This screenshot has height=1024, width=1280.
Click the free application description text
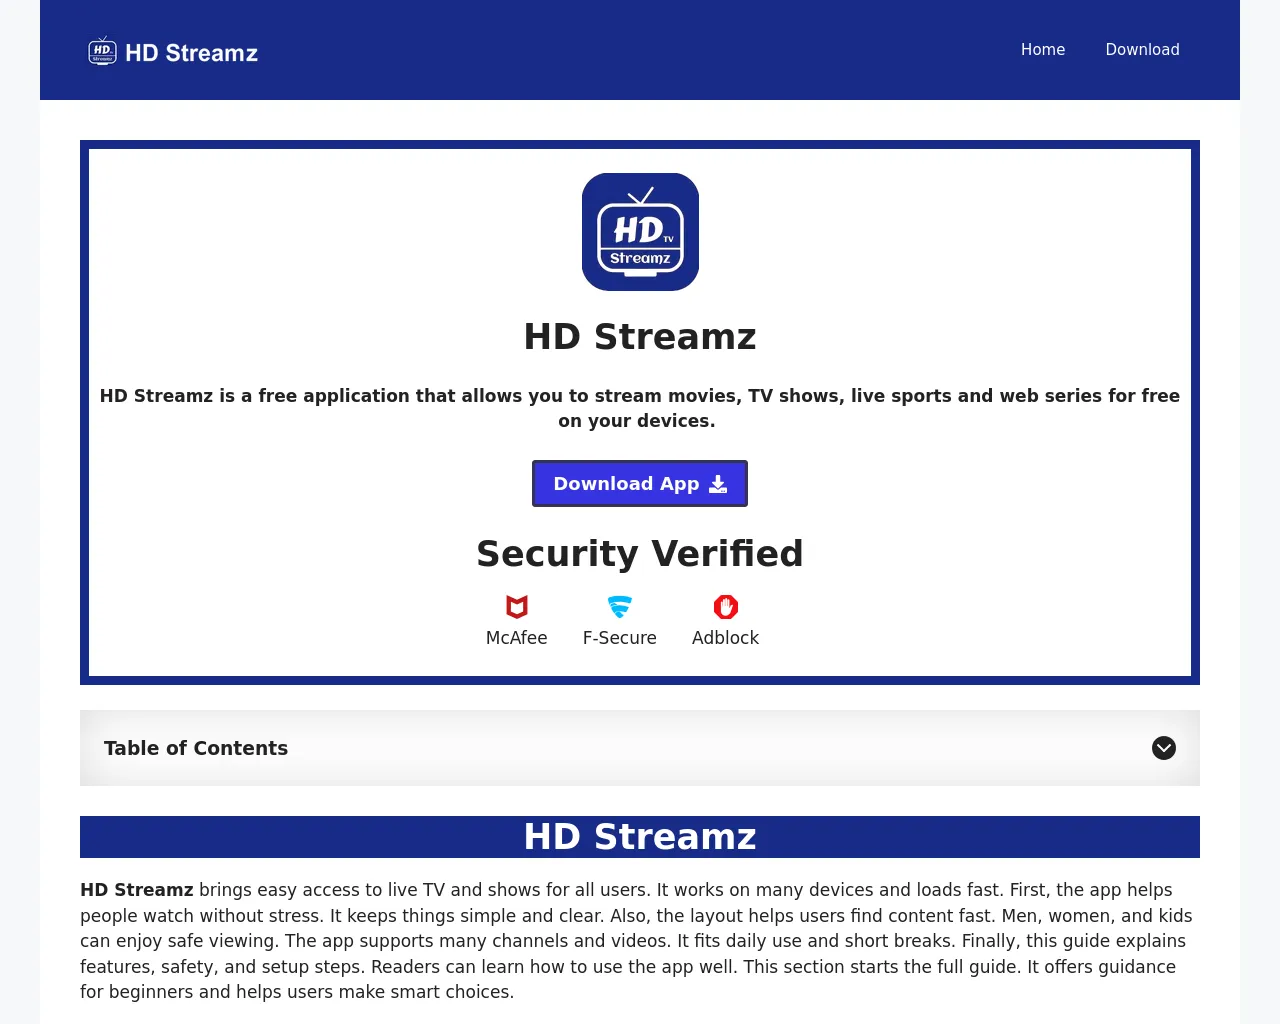(x=640, y=408)
